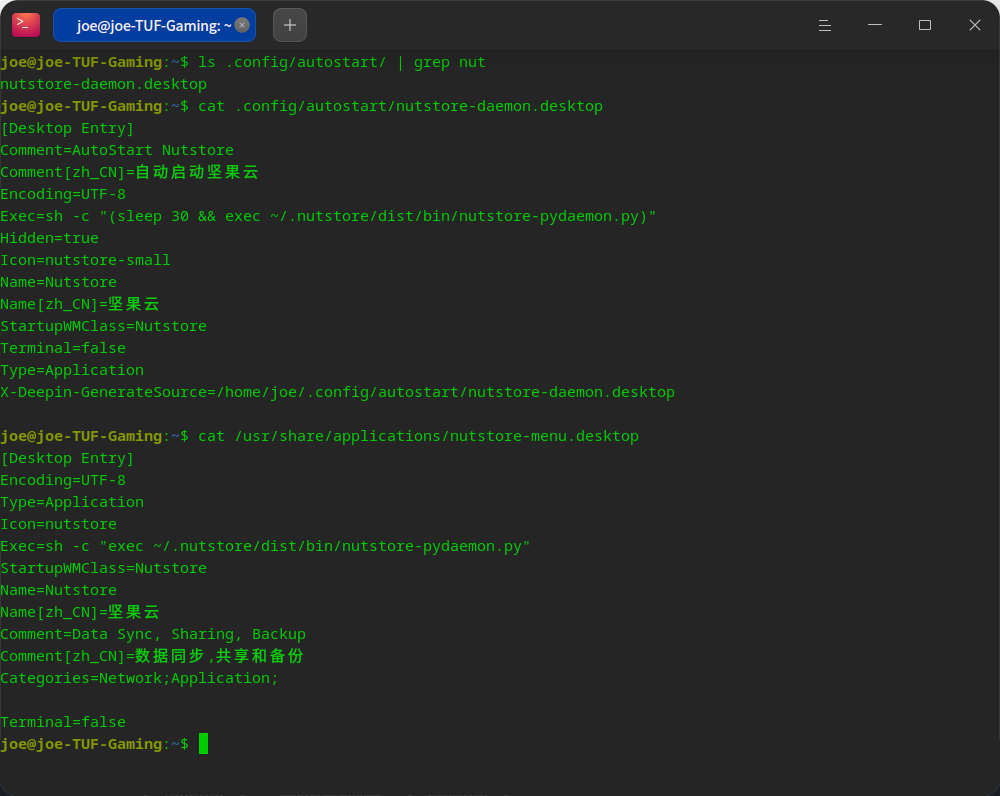Click the 'cat .config/autostart/nutstore-daemon.desktop' command
This screenshot has width=1000, height=796.
coord(401,107)
